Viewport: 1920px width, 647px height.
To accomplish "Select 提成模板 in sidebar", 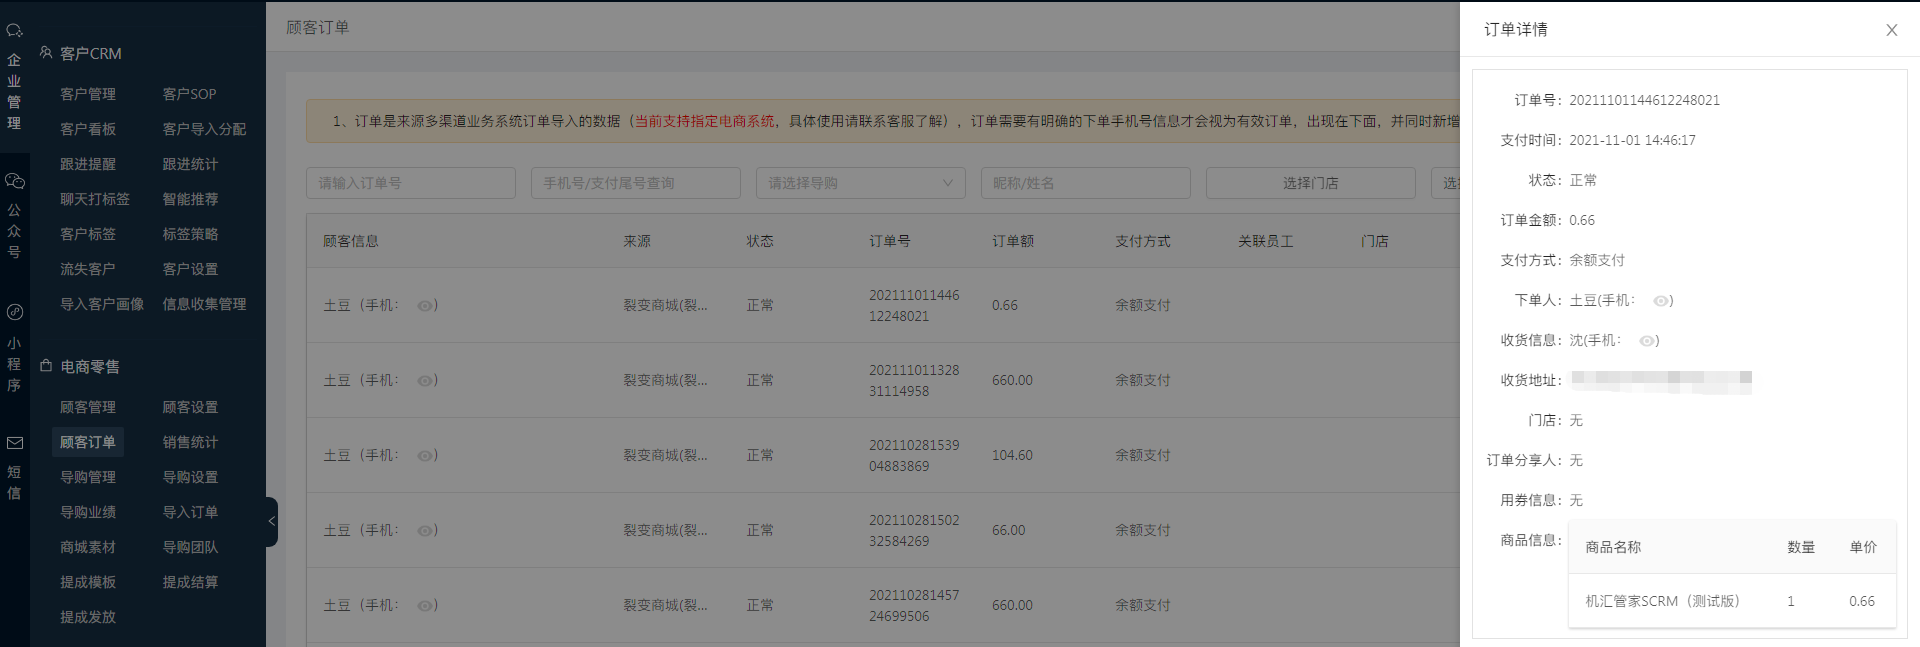I will 88,582.
